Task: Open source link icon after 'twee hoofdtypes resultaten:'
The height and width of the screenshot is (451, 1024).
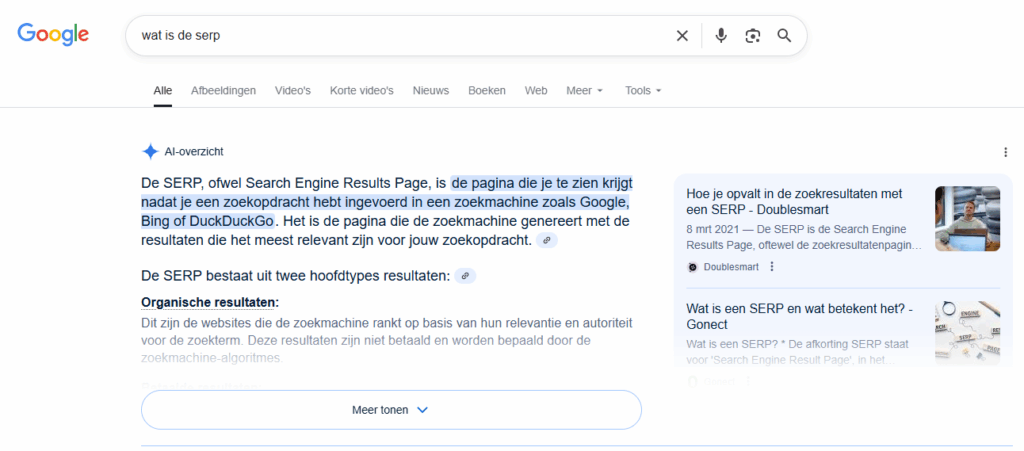Action: [466, 276]
